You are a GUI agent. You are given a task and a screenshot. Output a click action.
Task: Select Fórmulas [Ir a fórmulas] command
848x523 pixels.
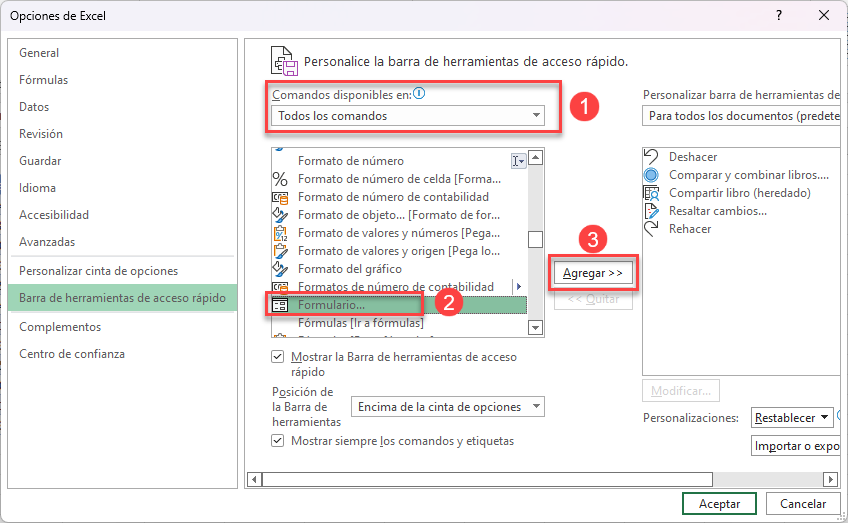point(399,323)
